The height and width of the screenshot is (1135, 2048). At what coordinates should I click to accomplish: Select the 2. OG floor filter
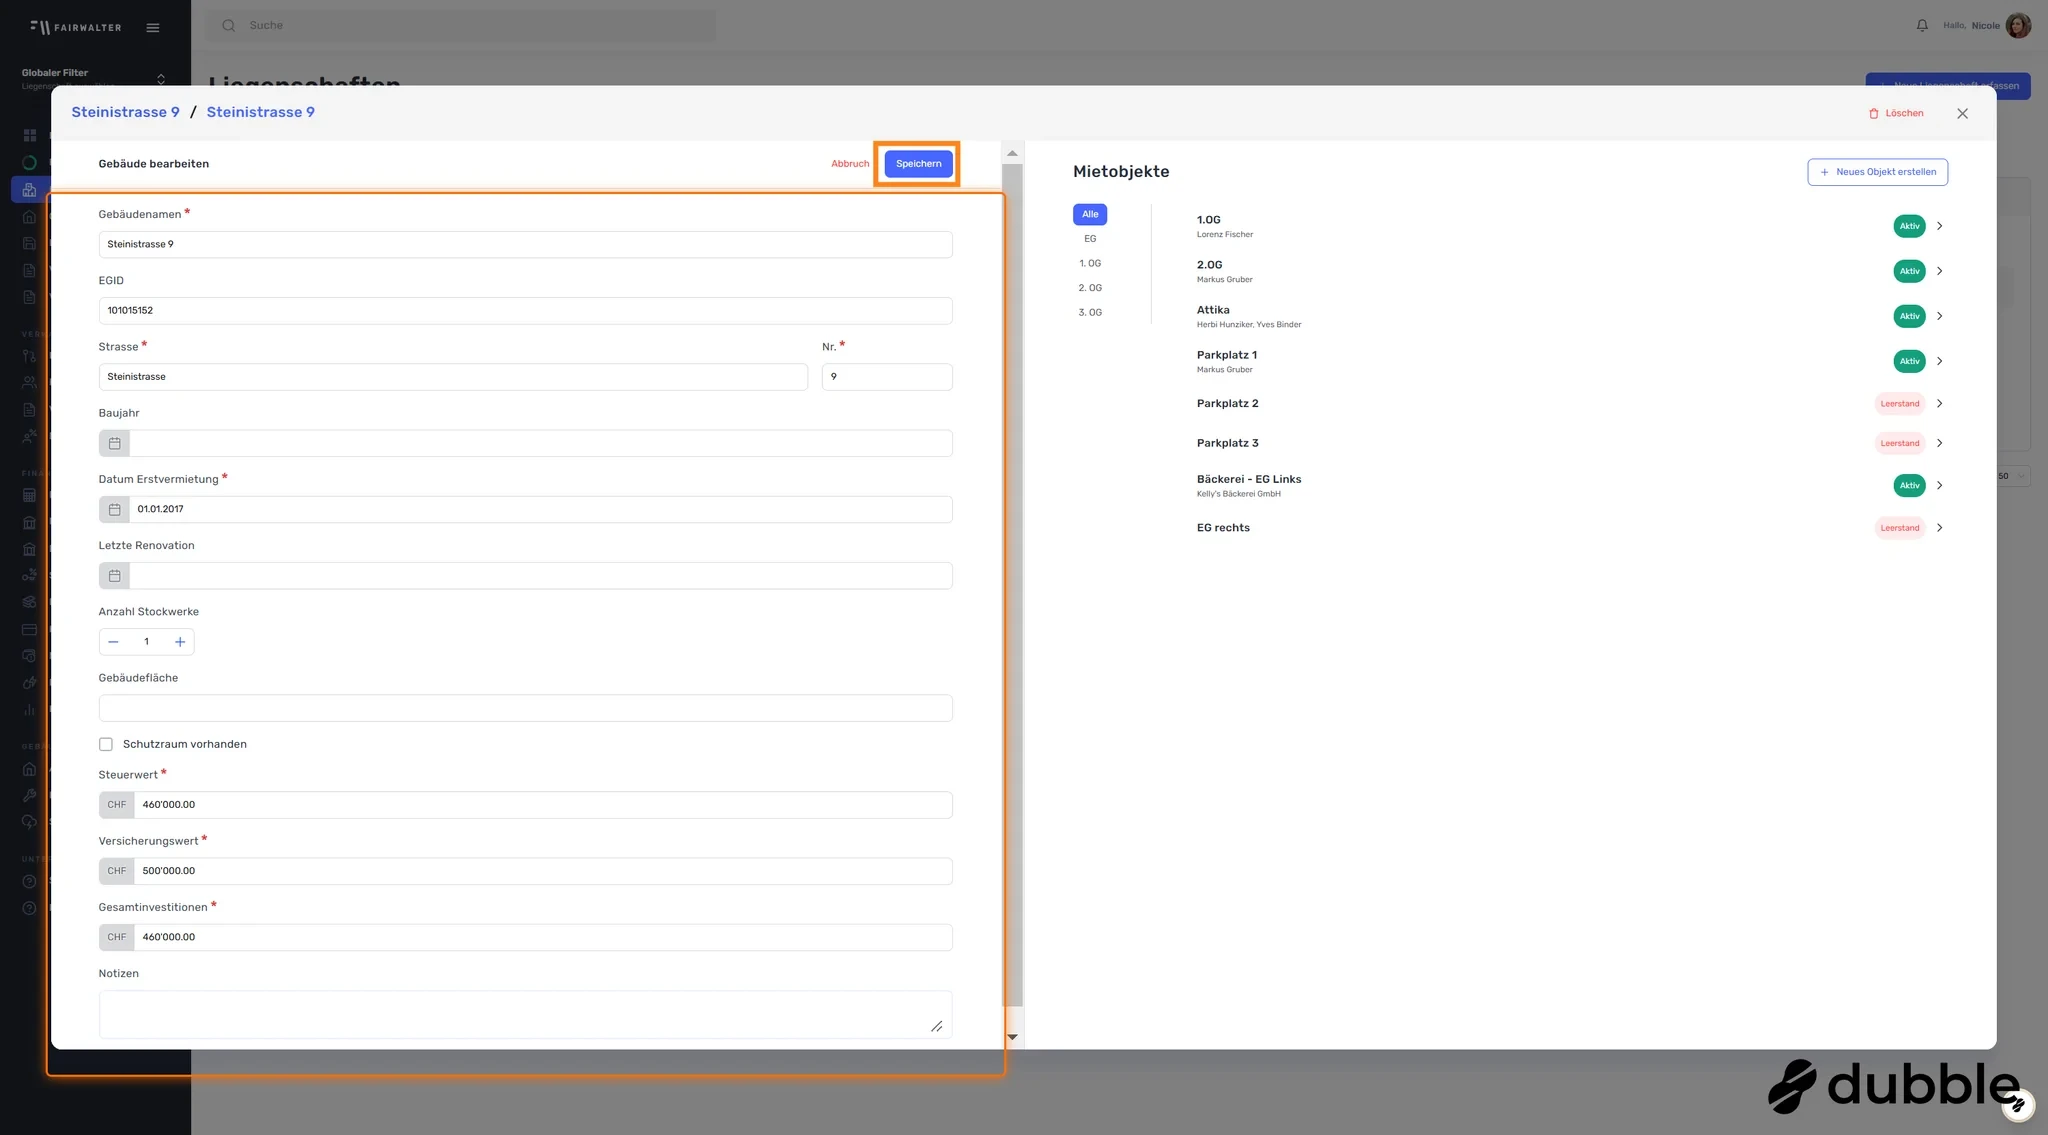coord(1090,288)
